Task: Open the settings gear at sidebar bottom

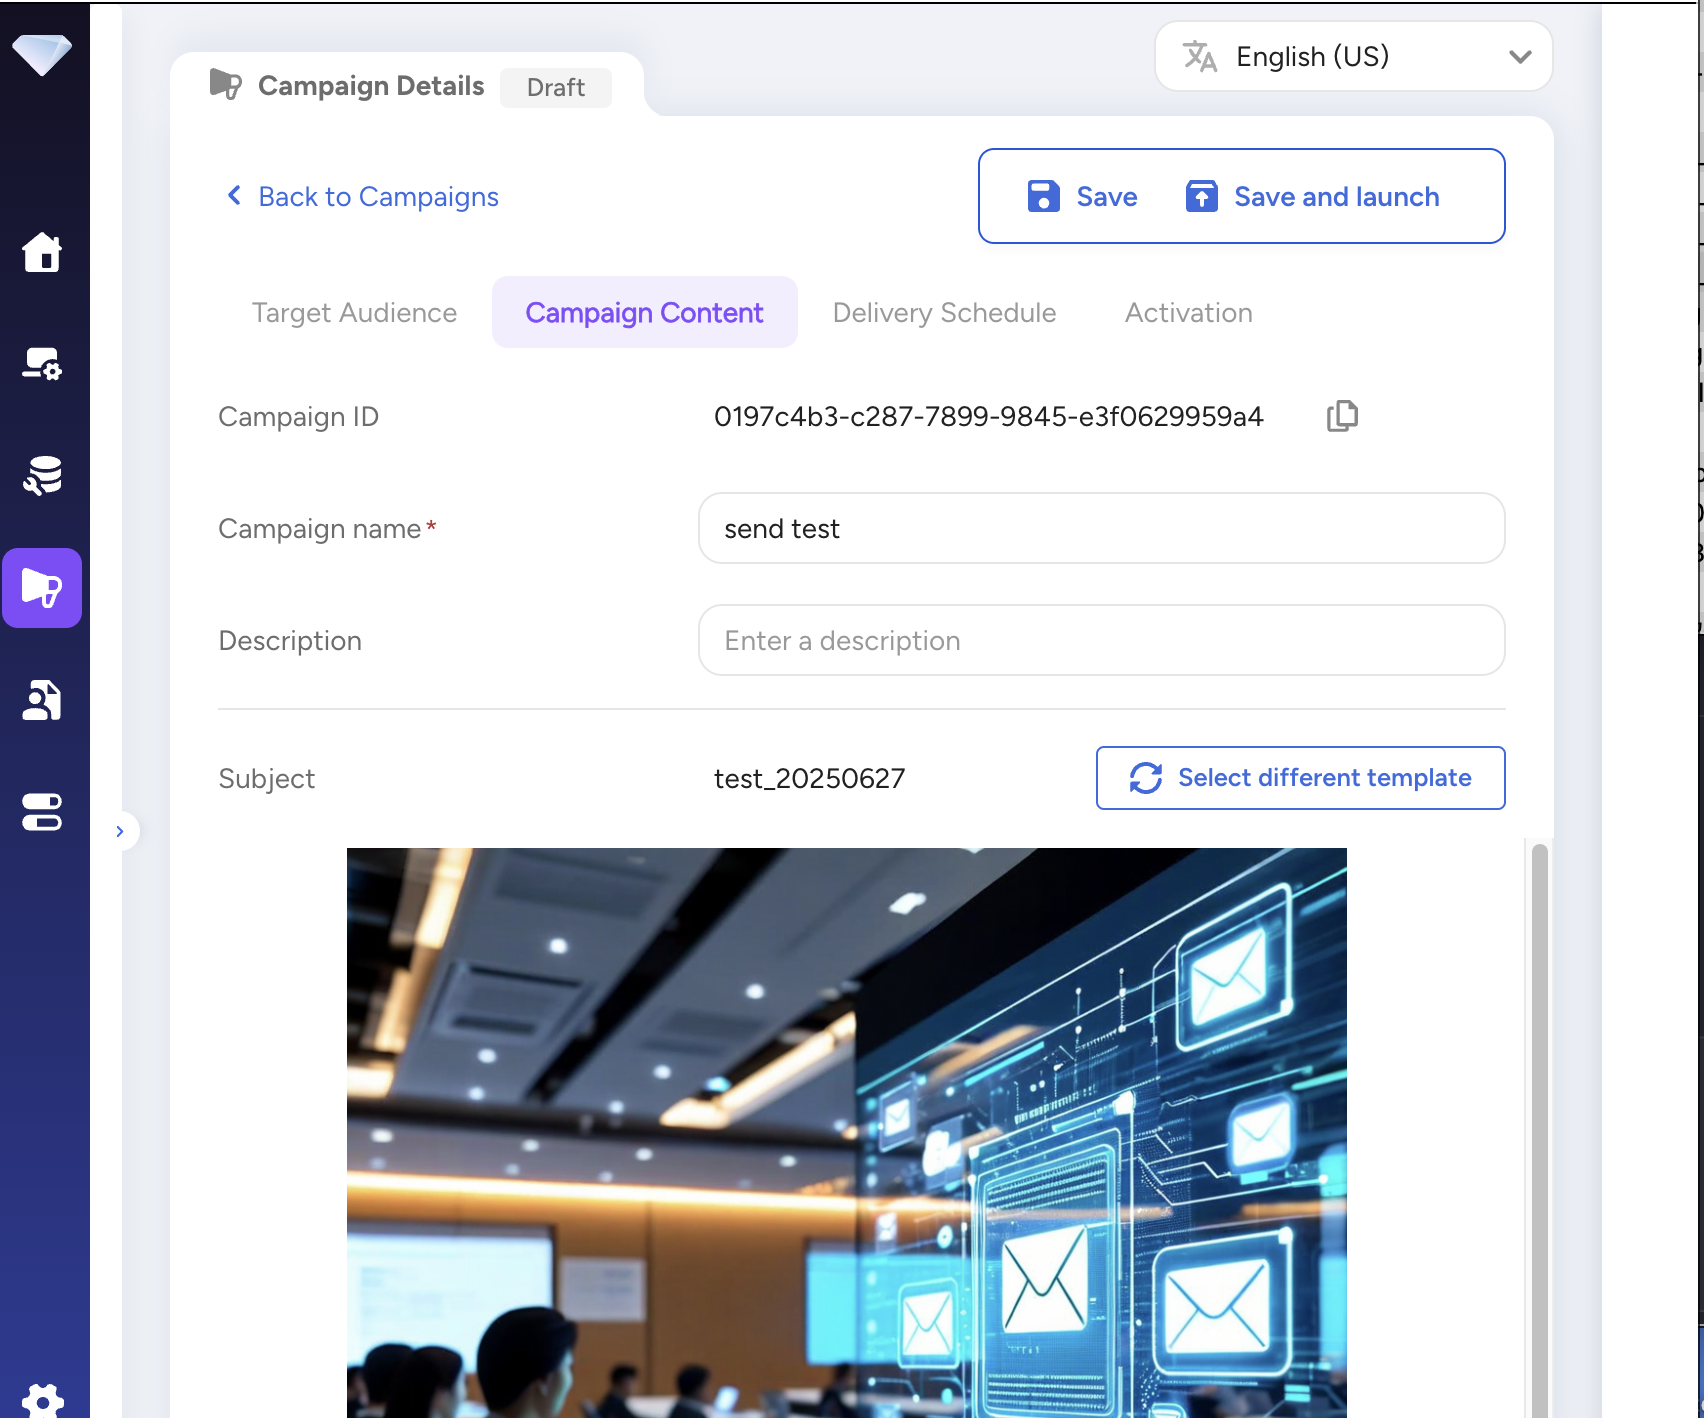Action: 42,1400
